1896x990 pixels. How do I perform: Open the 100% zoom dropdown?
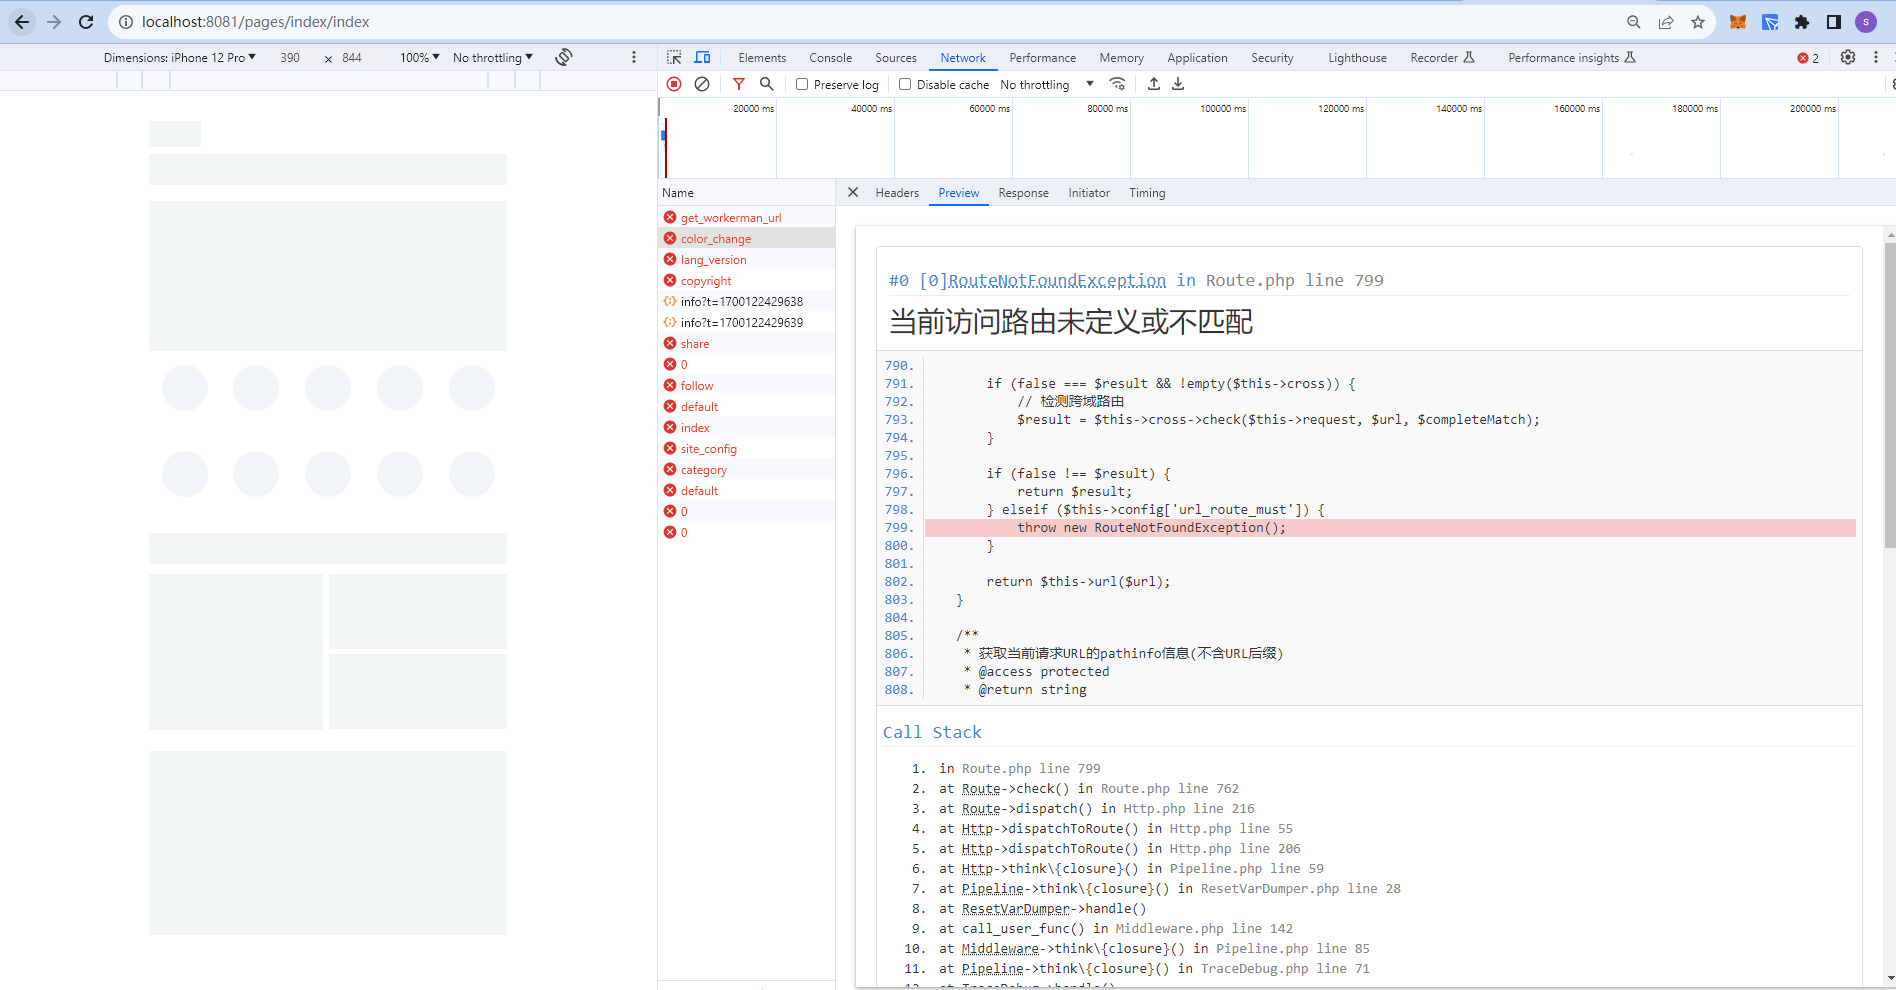point(420,57)
